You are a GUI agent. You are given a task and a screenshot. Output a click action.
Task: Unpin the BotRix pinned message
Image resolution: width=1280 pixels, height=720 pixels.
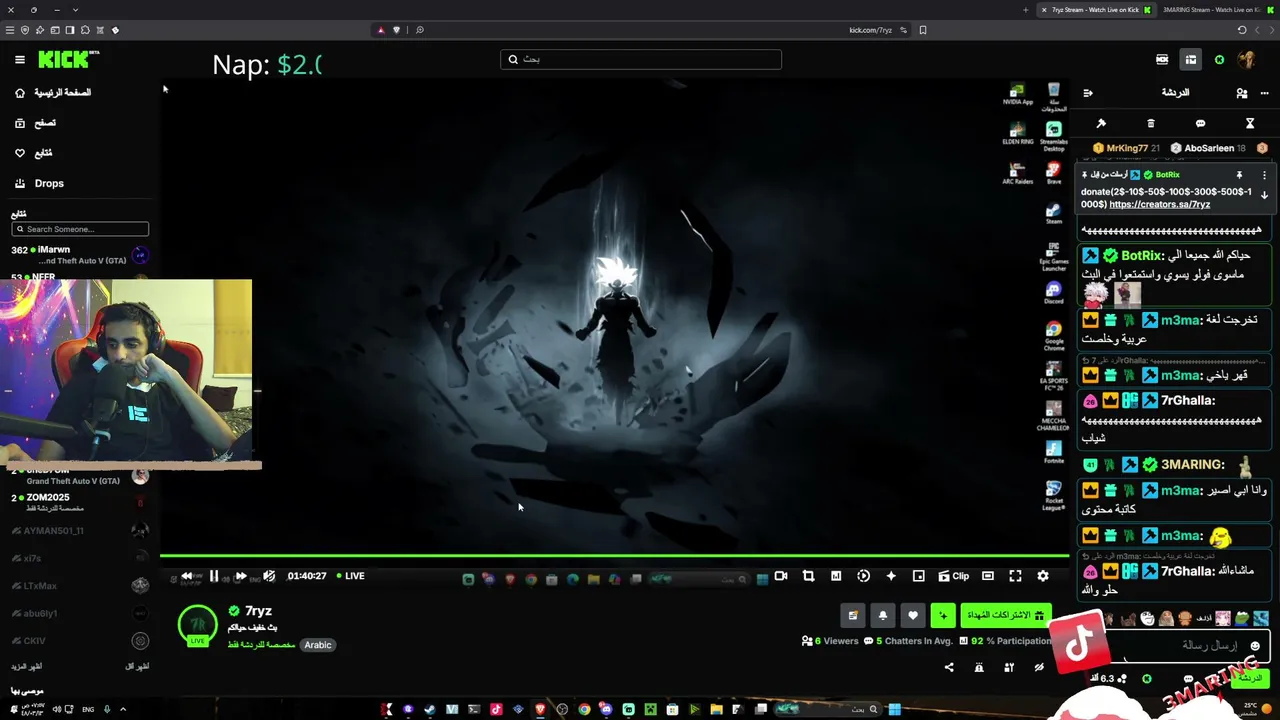(1239, 175)
